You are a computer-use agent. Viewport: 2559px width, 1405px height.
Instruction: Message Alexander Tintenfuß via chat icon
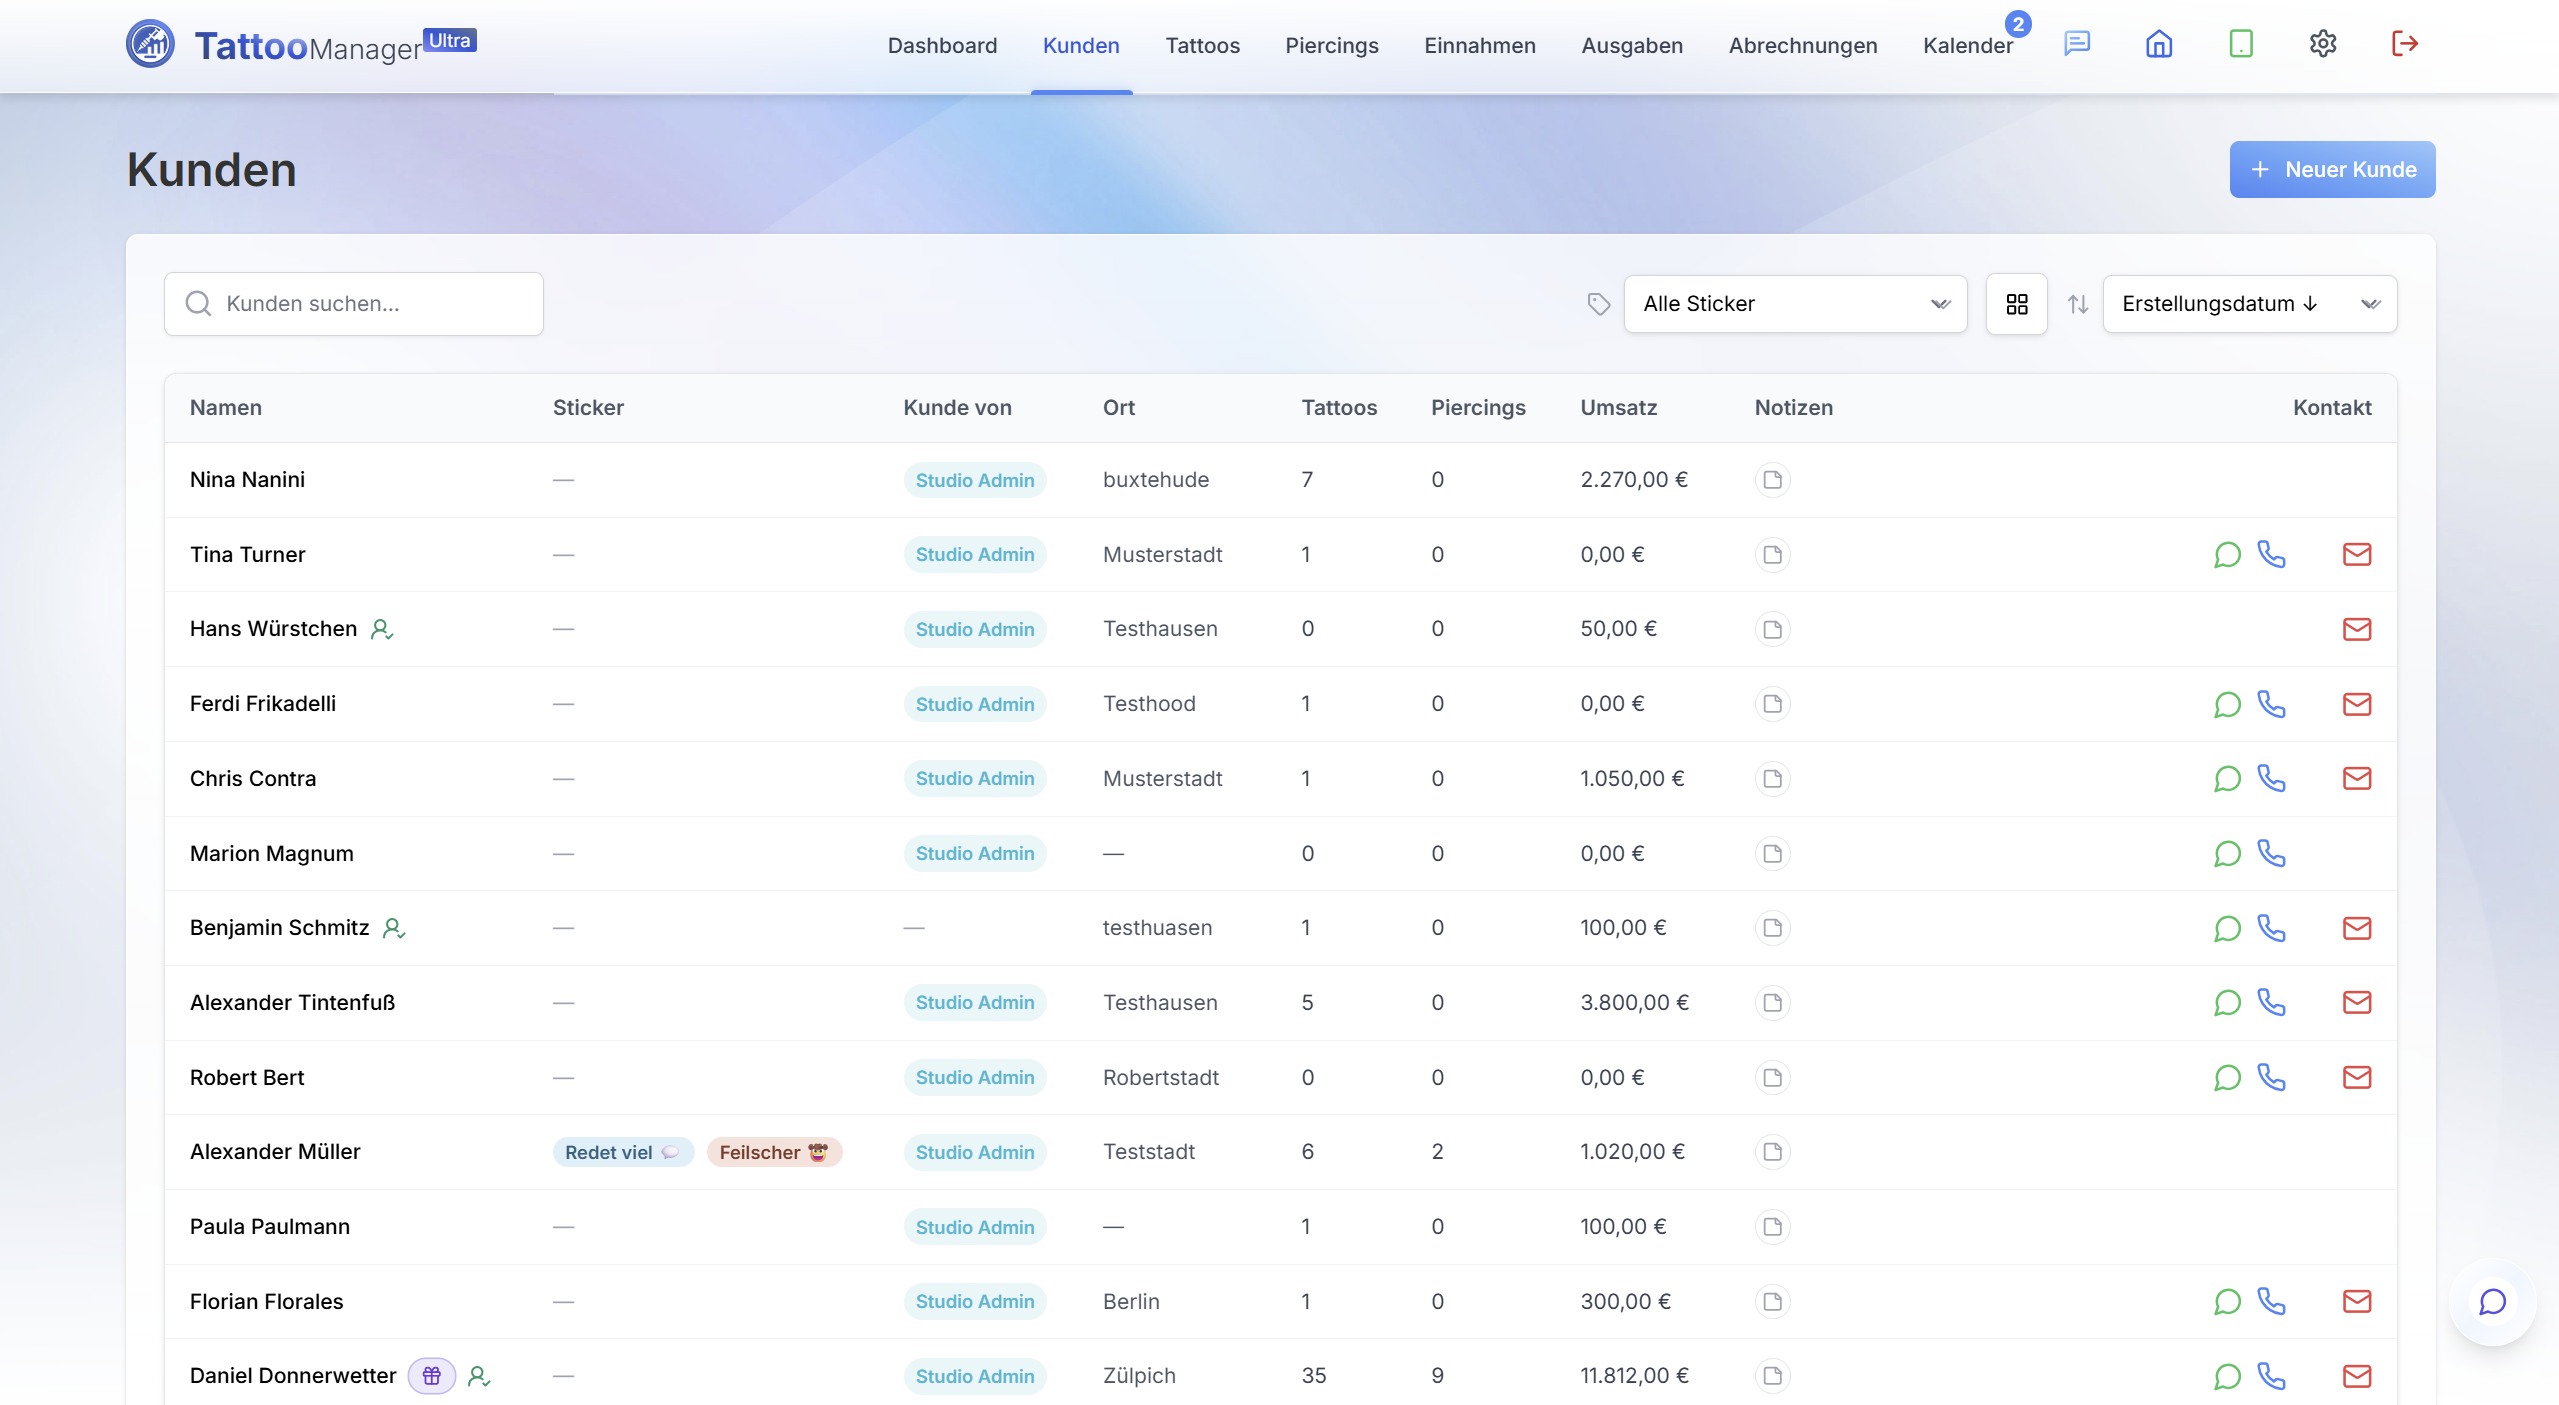[x=2227, y=1003]
